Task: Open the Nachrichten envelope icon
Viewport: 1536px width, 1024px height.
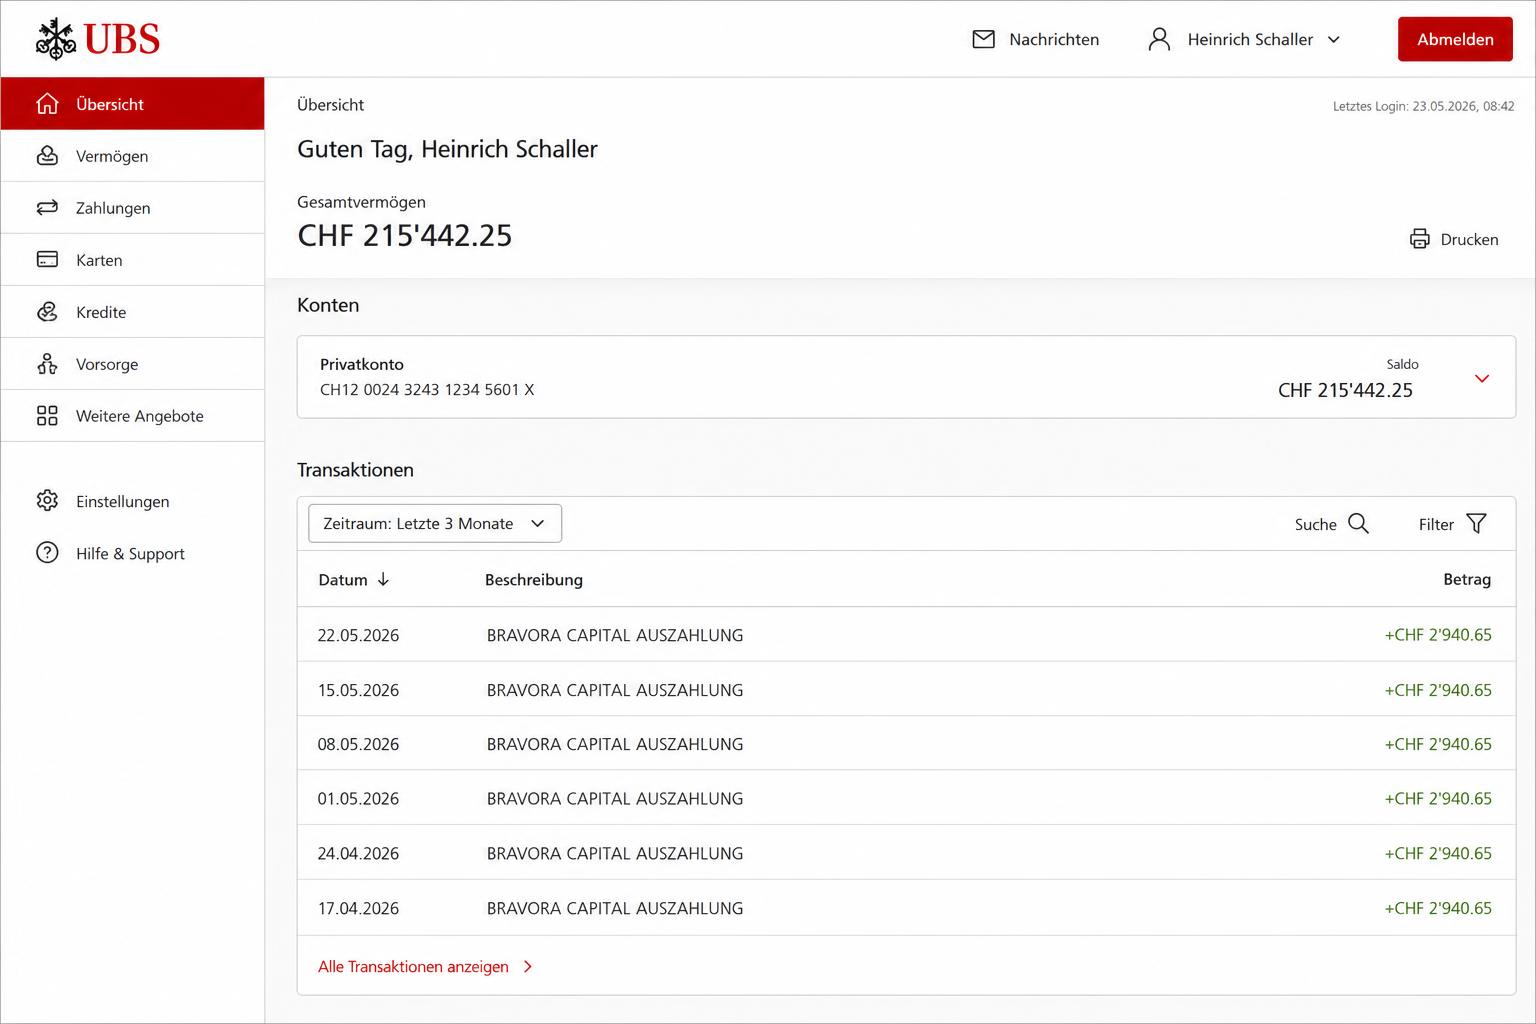Action: click(x=983, y=39)
